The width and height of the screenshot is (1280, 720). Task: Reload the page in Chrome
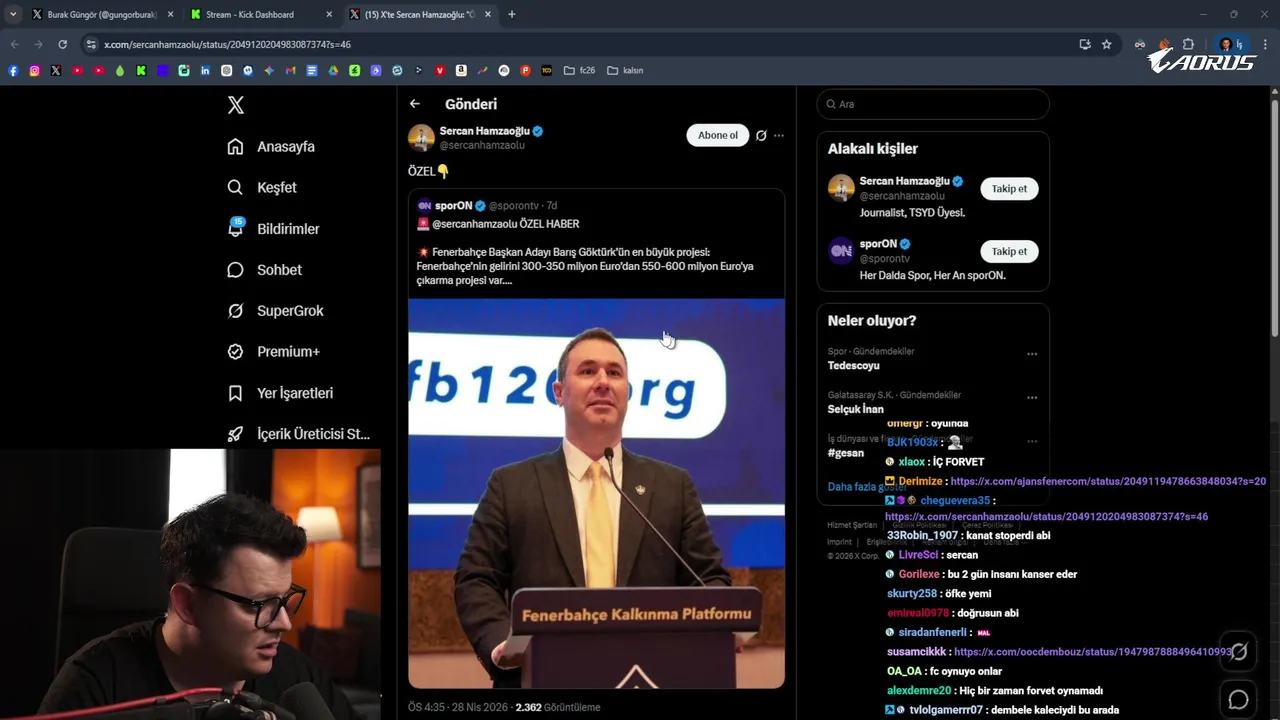(62, 45)
